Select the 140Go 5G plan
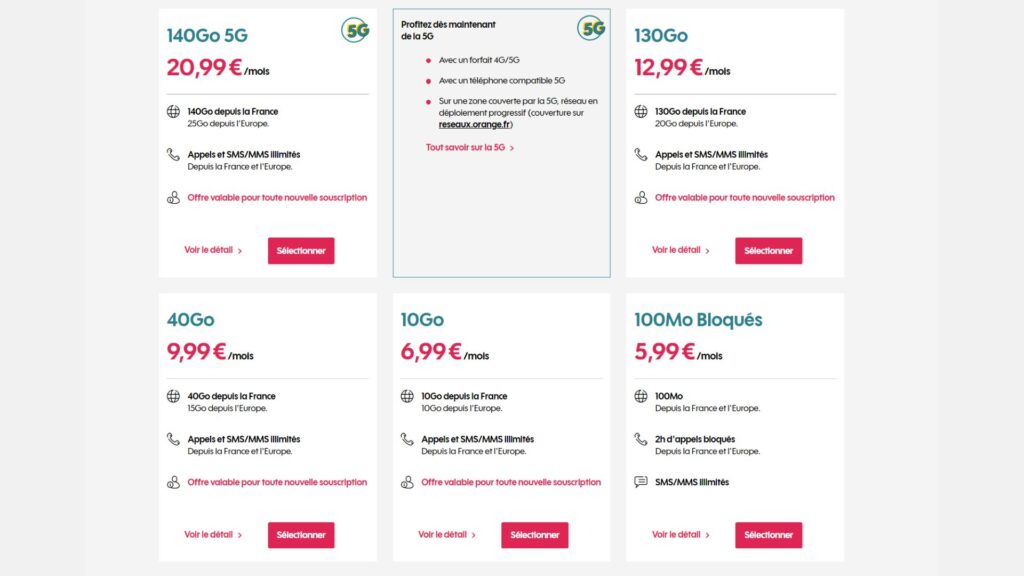 [x=301, y=250]
